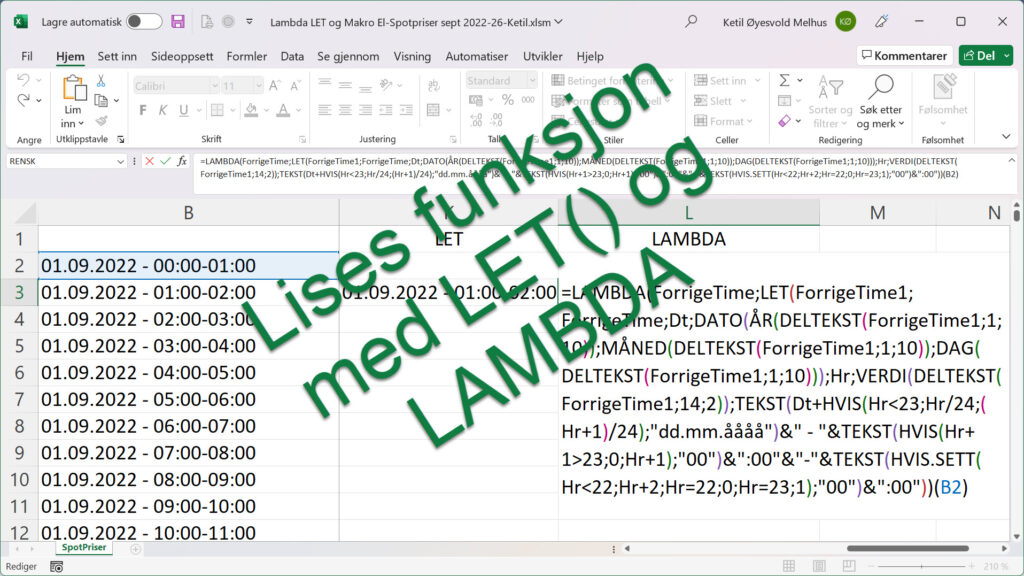Click the horizontal scrollbar thumb
The image size is (1024, 576).
coord(907,549)
